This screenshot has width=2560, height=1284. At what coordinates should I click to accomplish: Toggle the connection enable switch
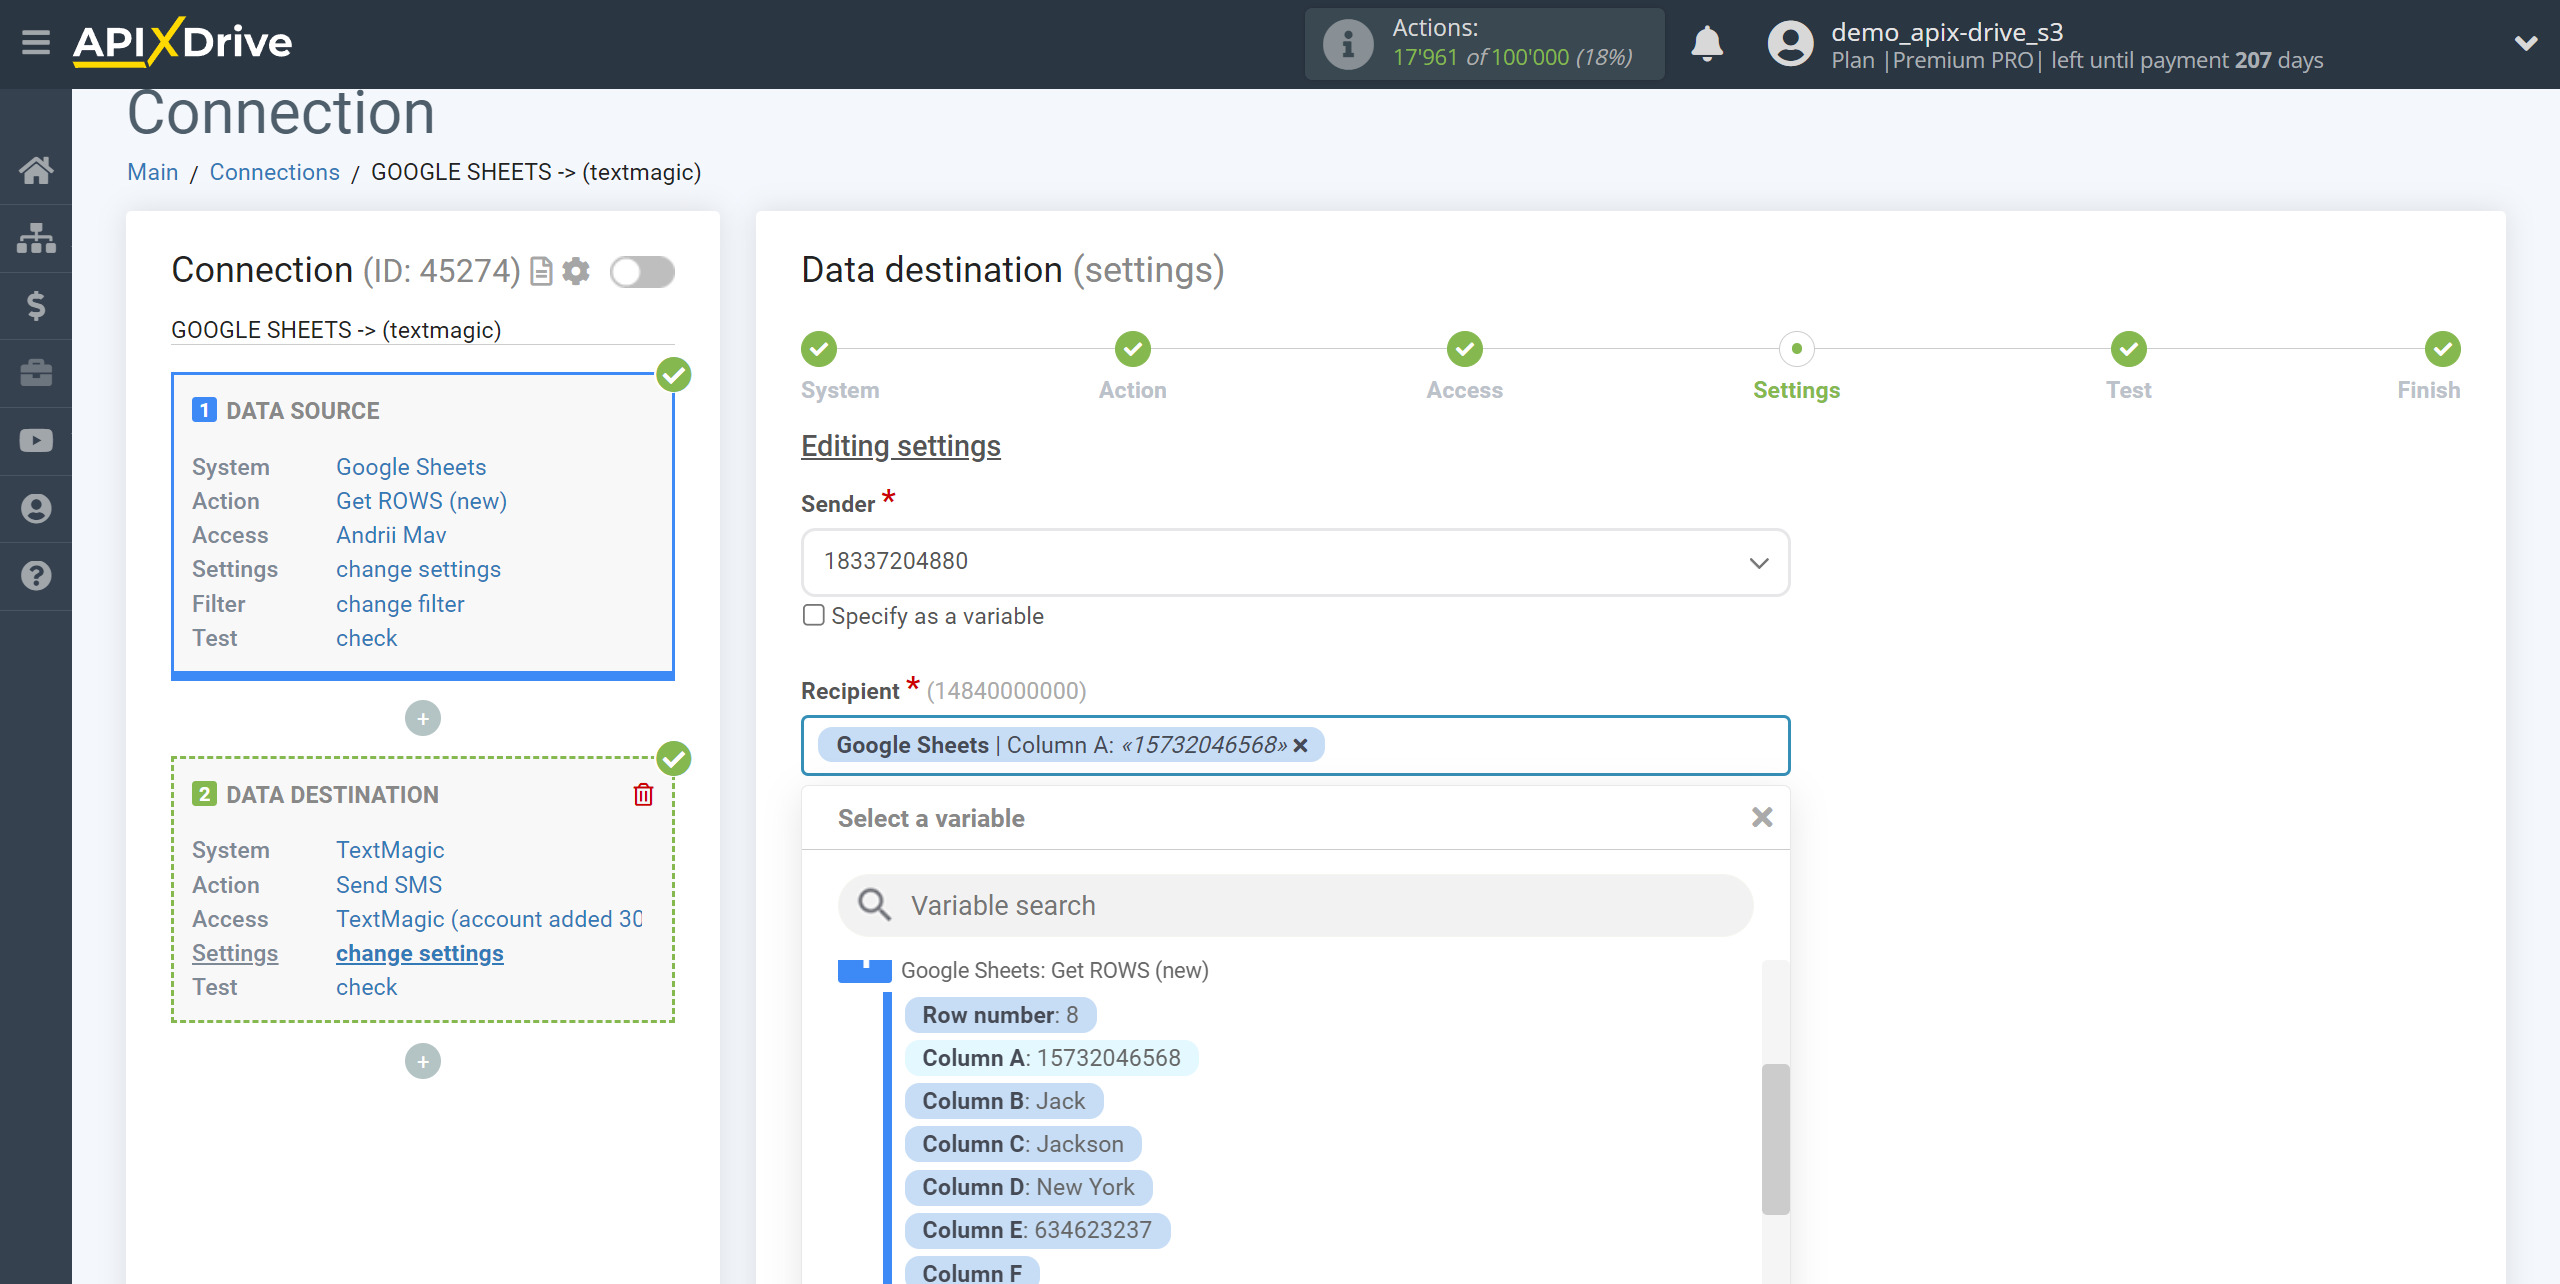642,271
